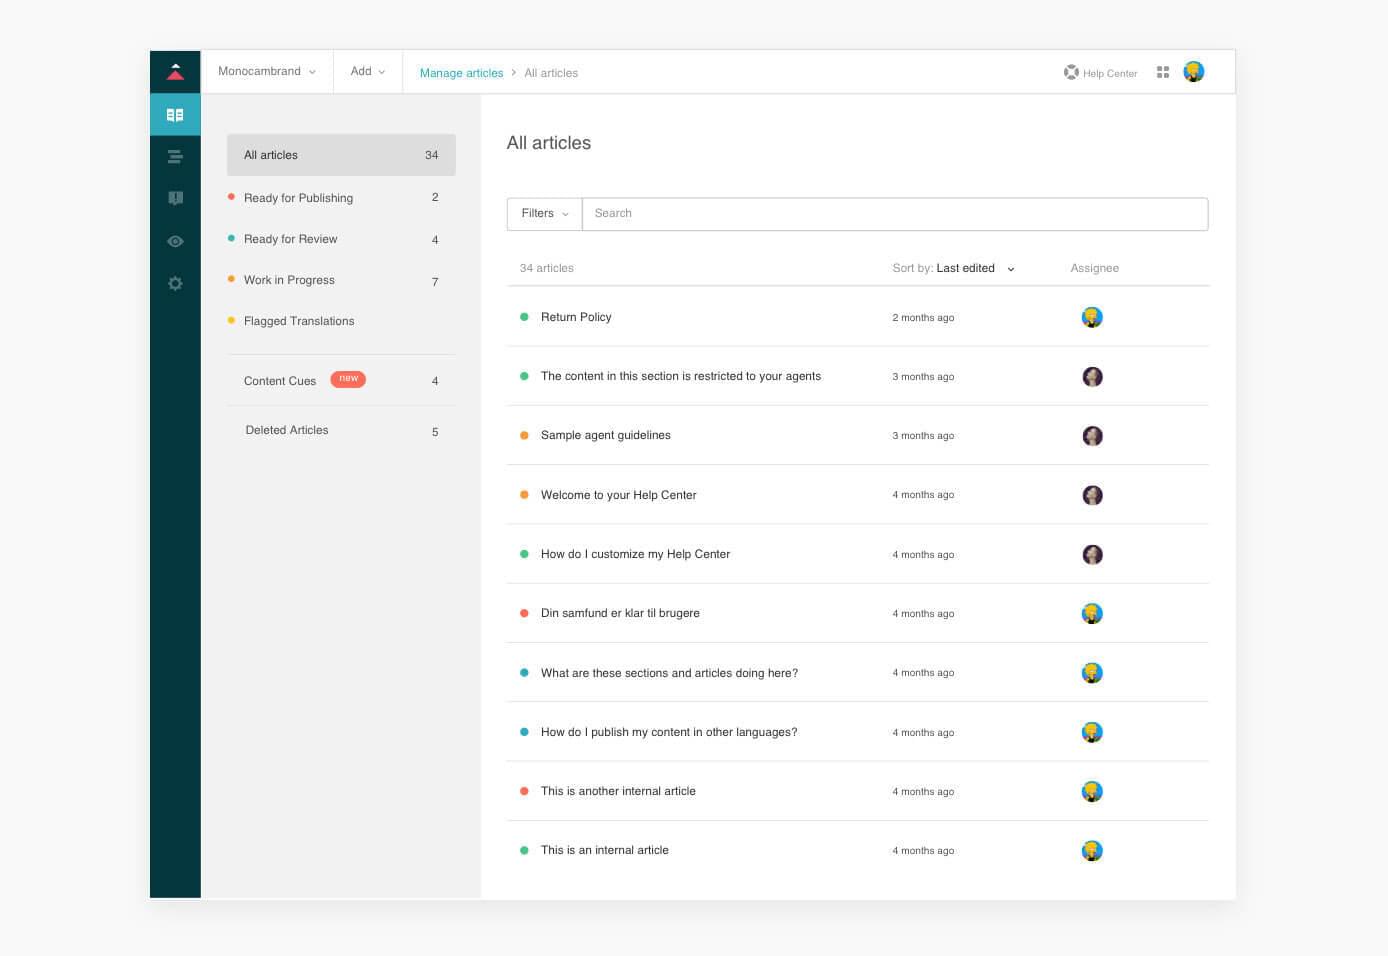Expand the Add dropdown menu
1388x956 pixels.
pyautogui.click(x=368, y=72)
